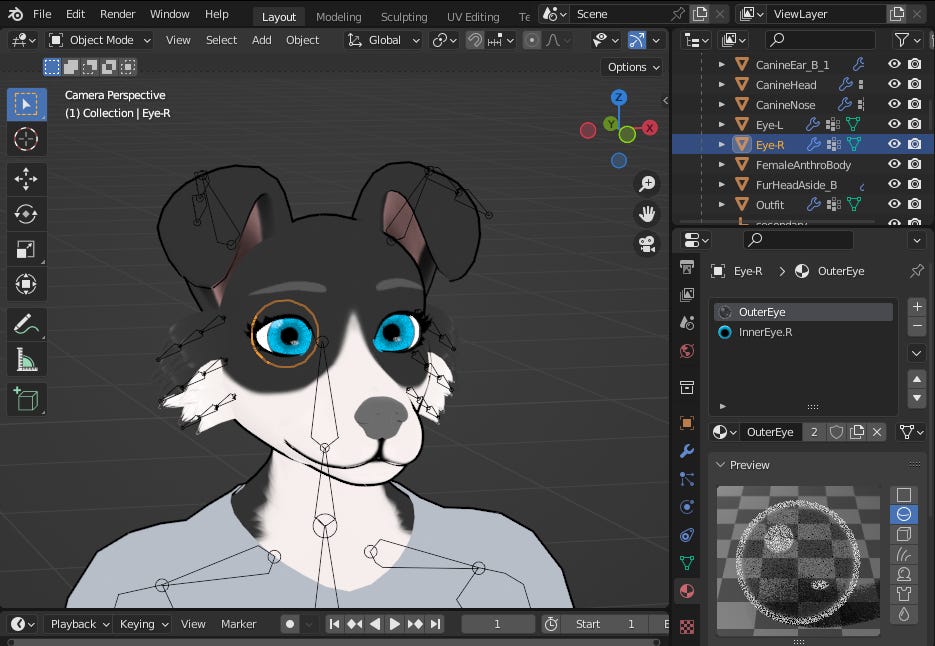This screenshot has height=646, width=935.
Task: Select the Annotate pencil tool
Action: 26,324
